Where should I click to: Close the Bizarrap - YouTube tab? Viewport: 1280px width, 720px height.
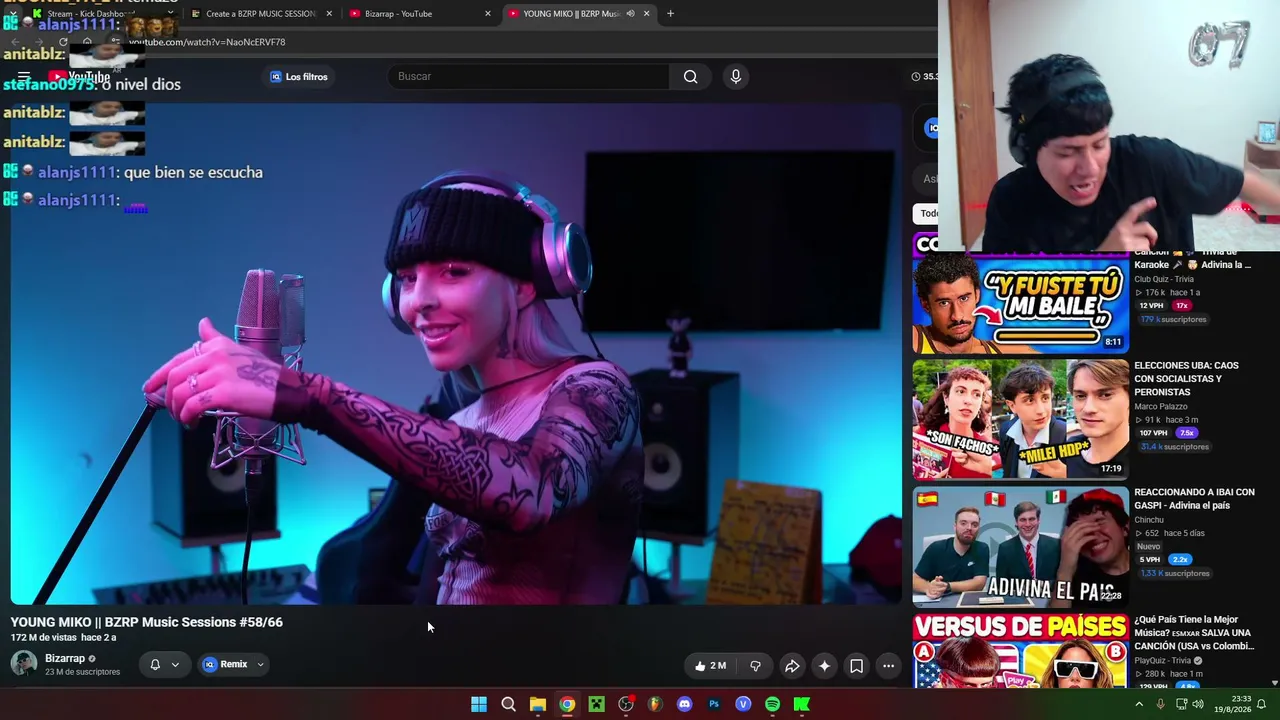click(488, 14)
